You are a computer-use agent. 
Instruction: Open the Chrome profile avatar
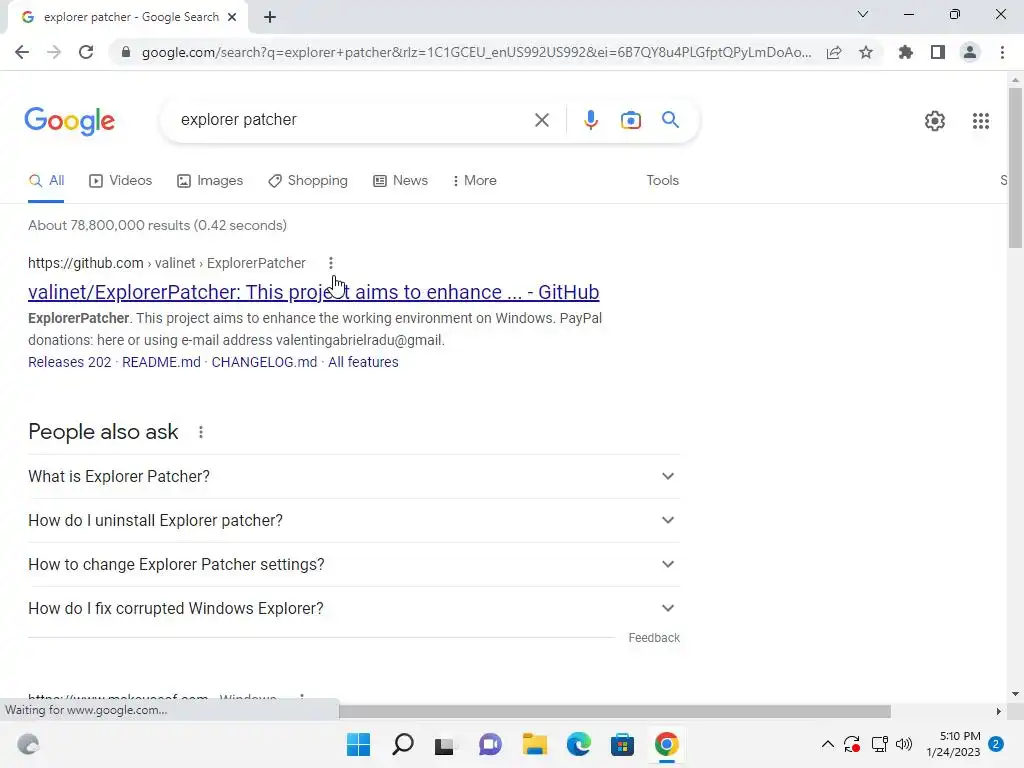(x=970, y=52)
